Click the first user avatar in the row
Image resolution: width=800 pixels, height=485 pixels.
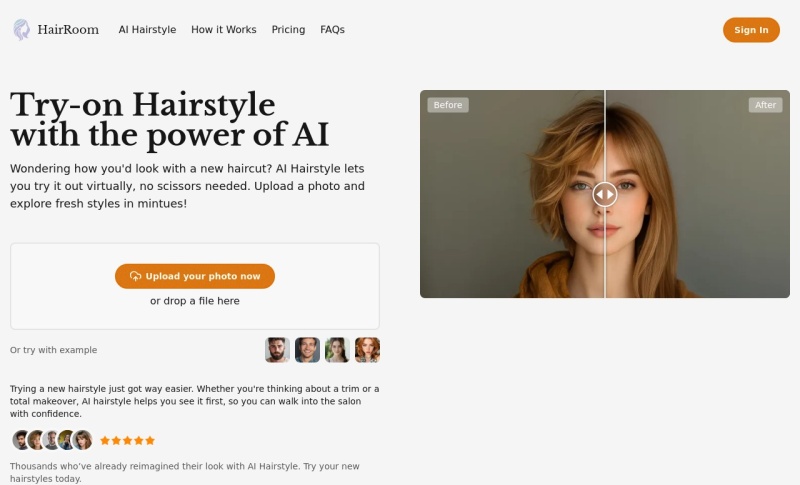coord(21,440)
